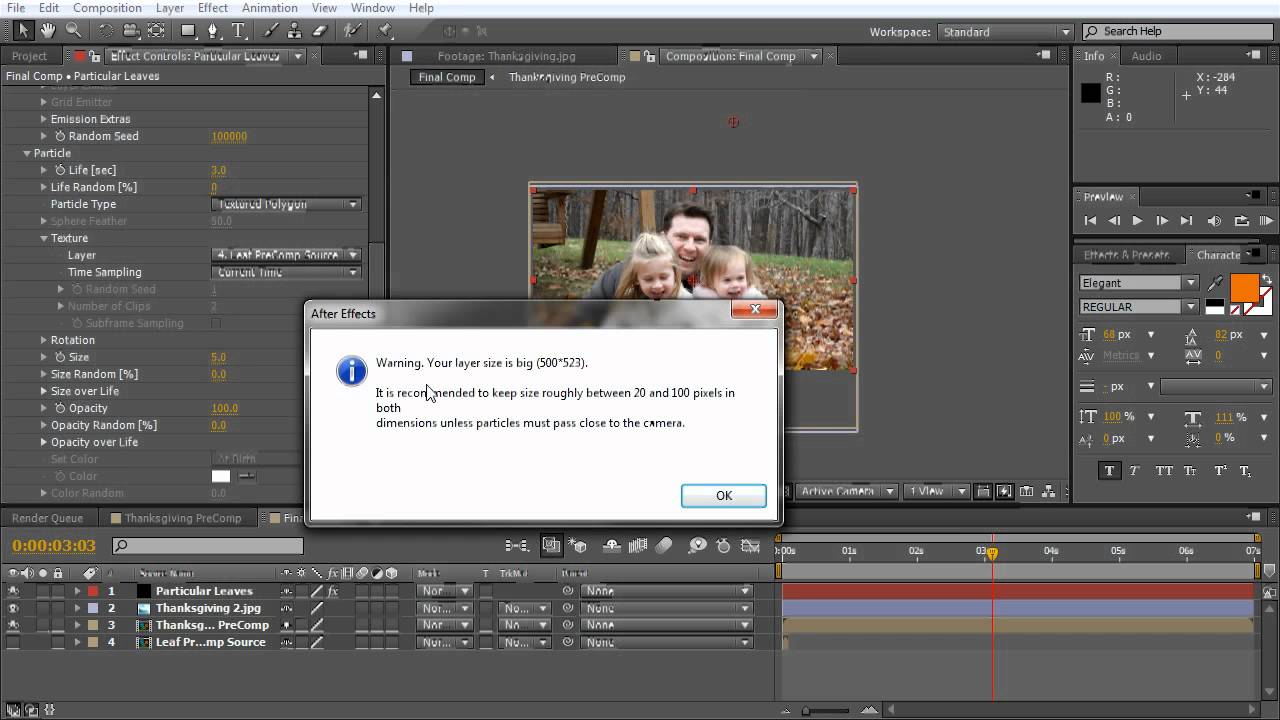This screenshot has width=1280, height=720.
Task: Toggle the Subframe Sampling checkbox
Action: pos(216,323)
